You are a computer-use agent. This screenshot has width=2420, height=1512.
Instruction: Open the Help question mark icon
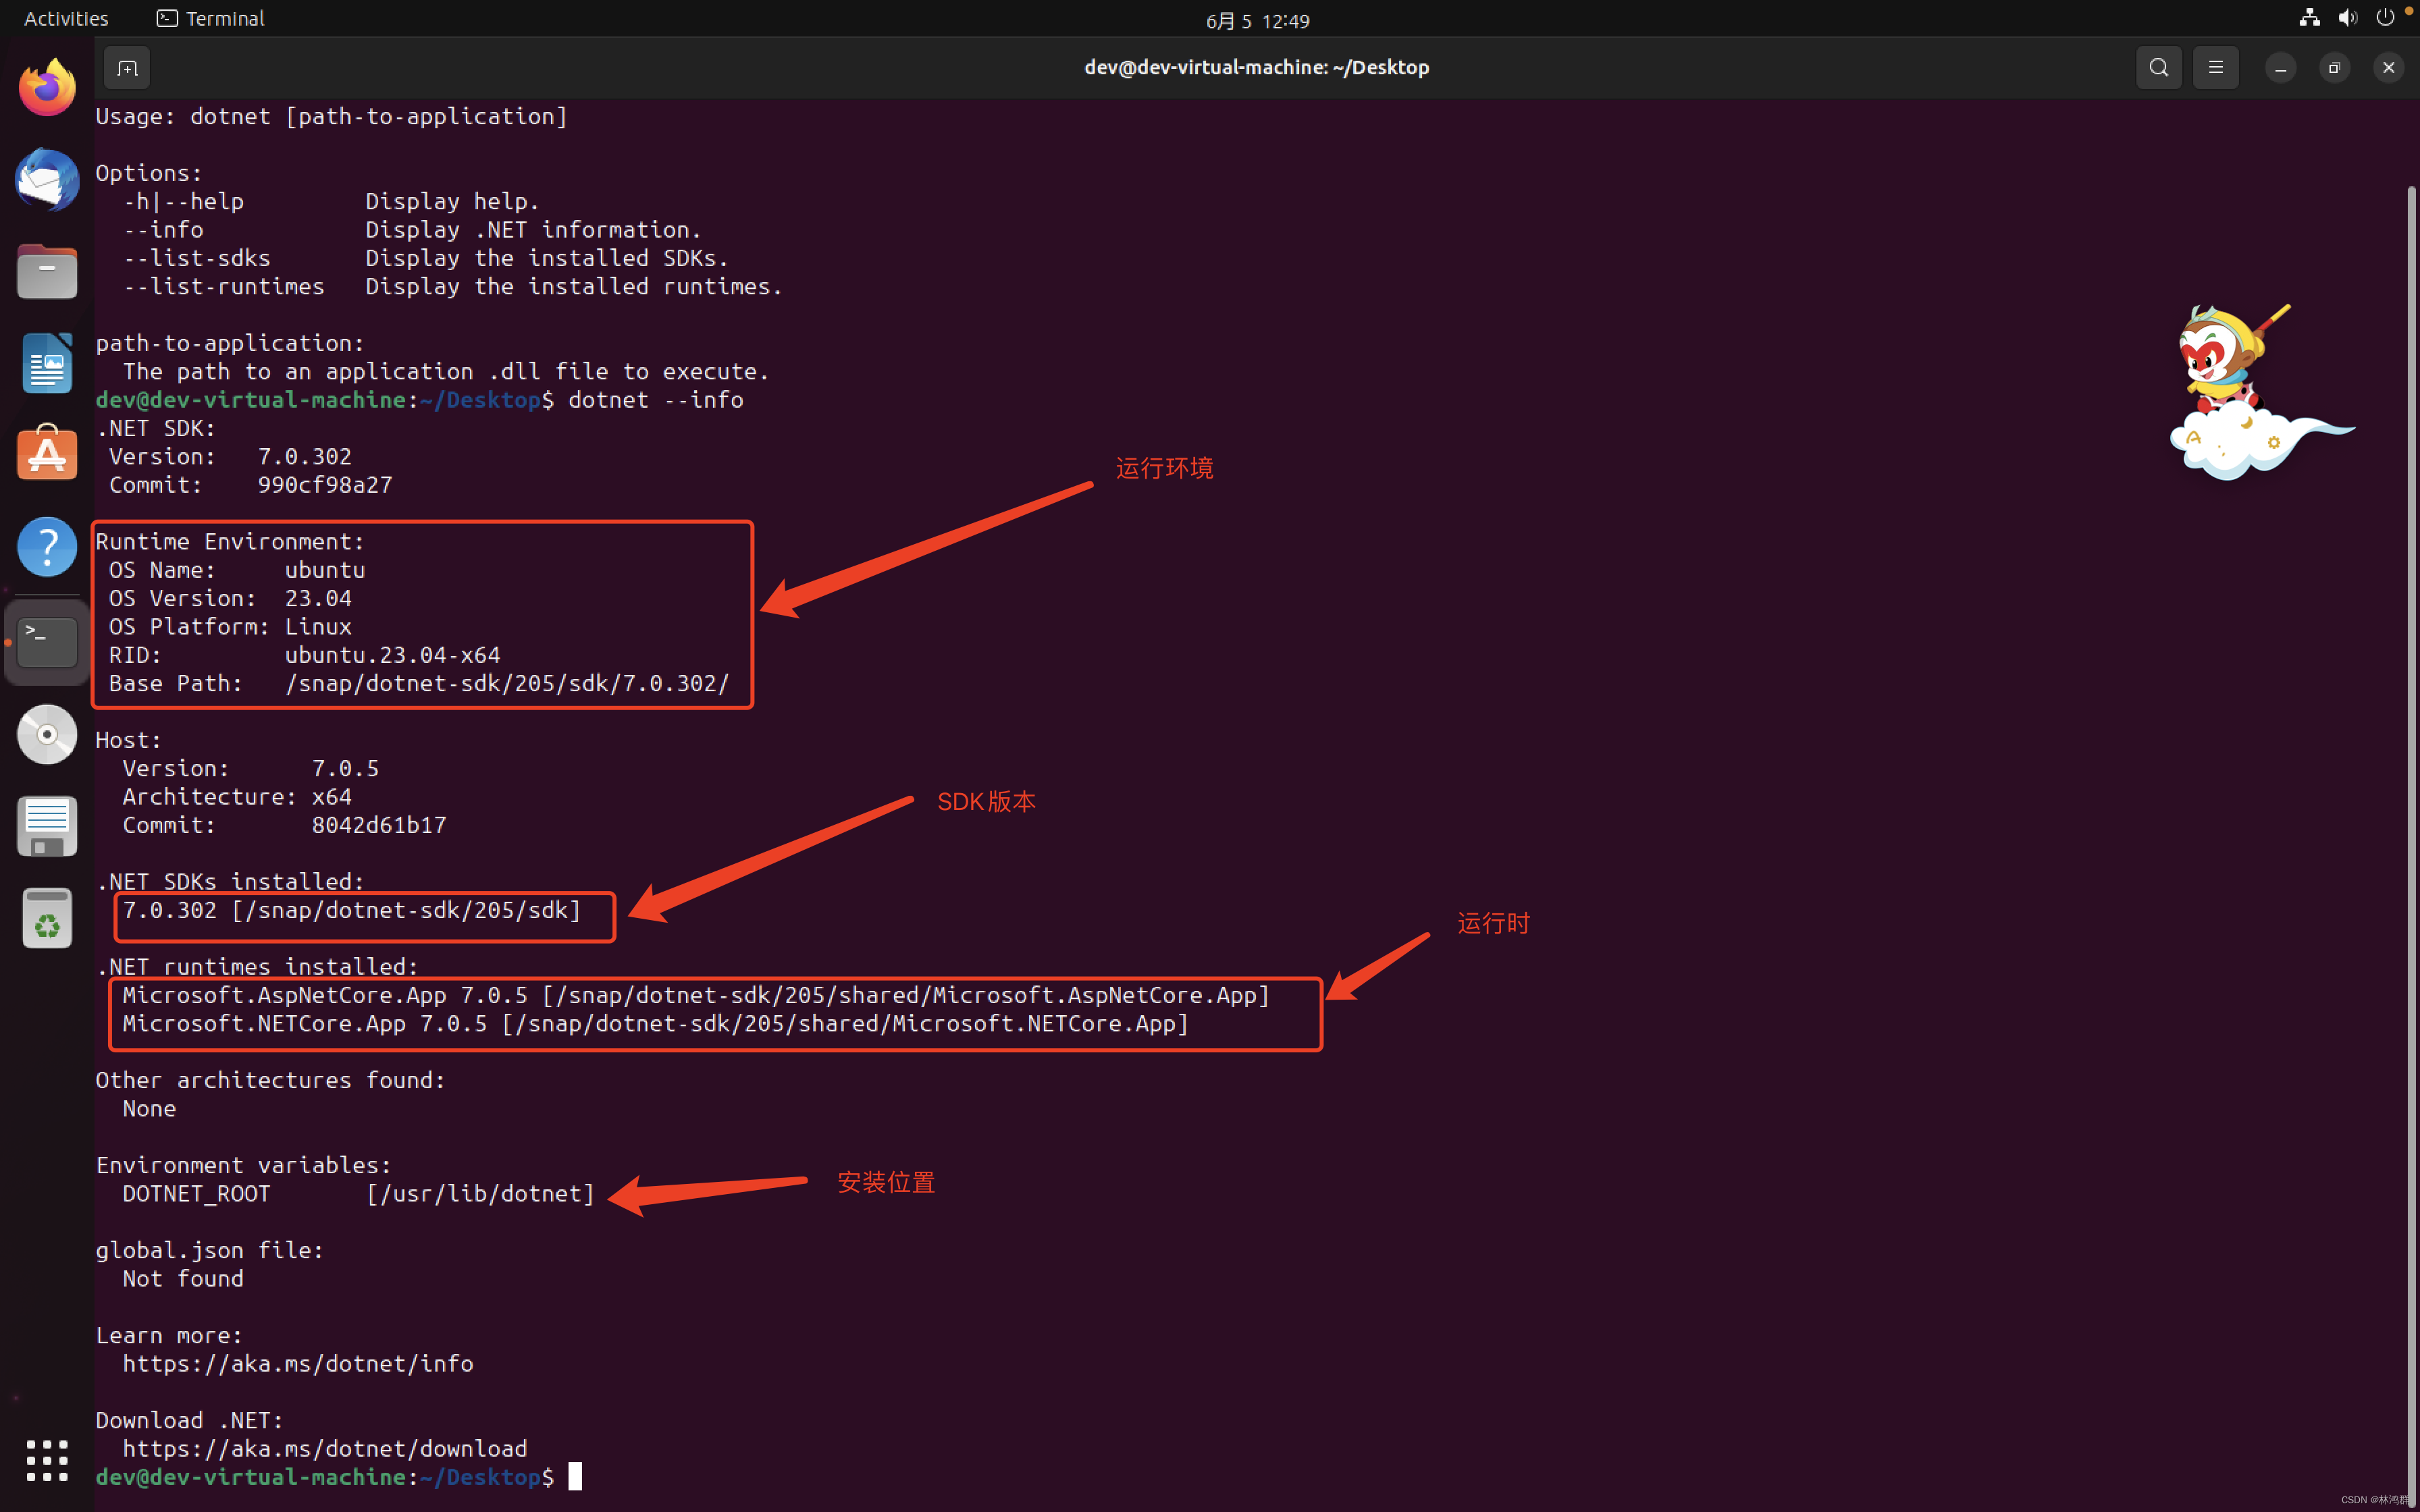(46, 546)
